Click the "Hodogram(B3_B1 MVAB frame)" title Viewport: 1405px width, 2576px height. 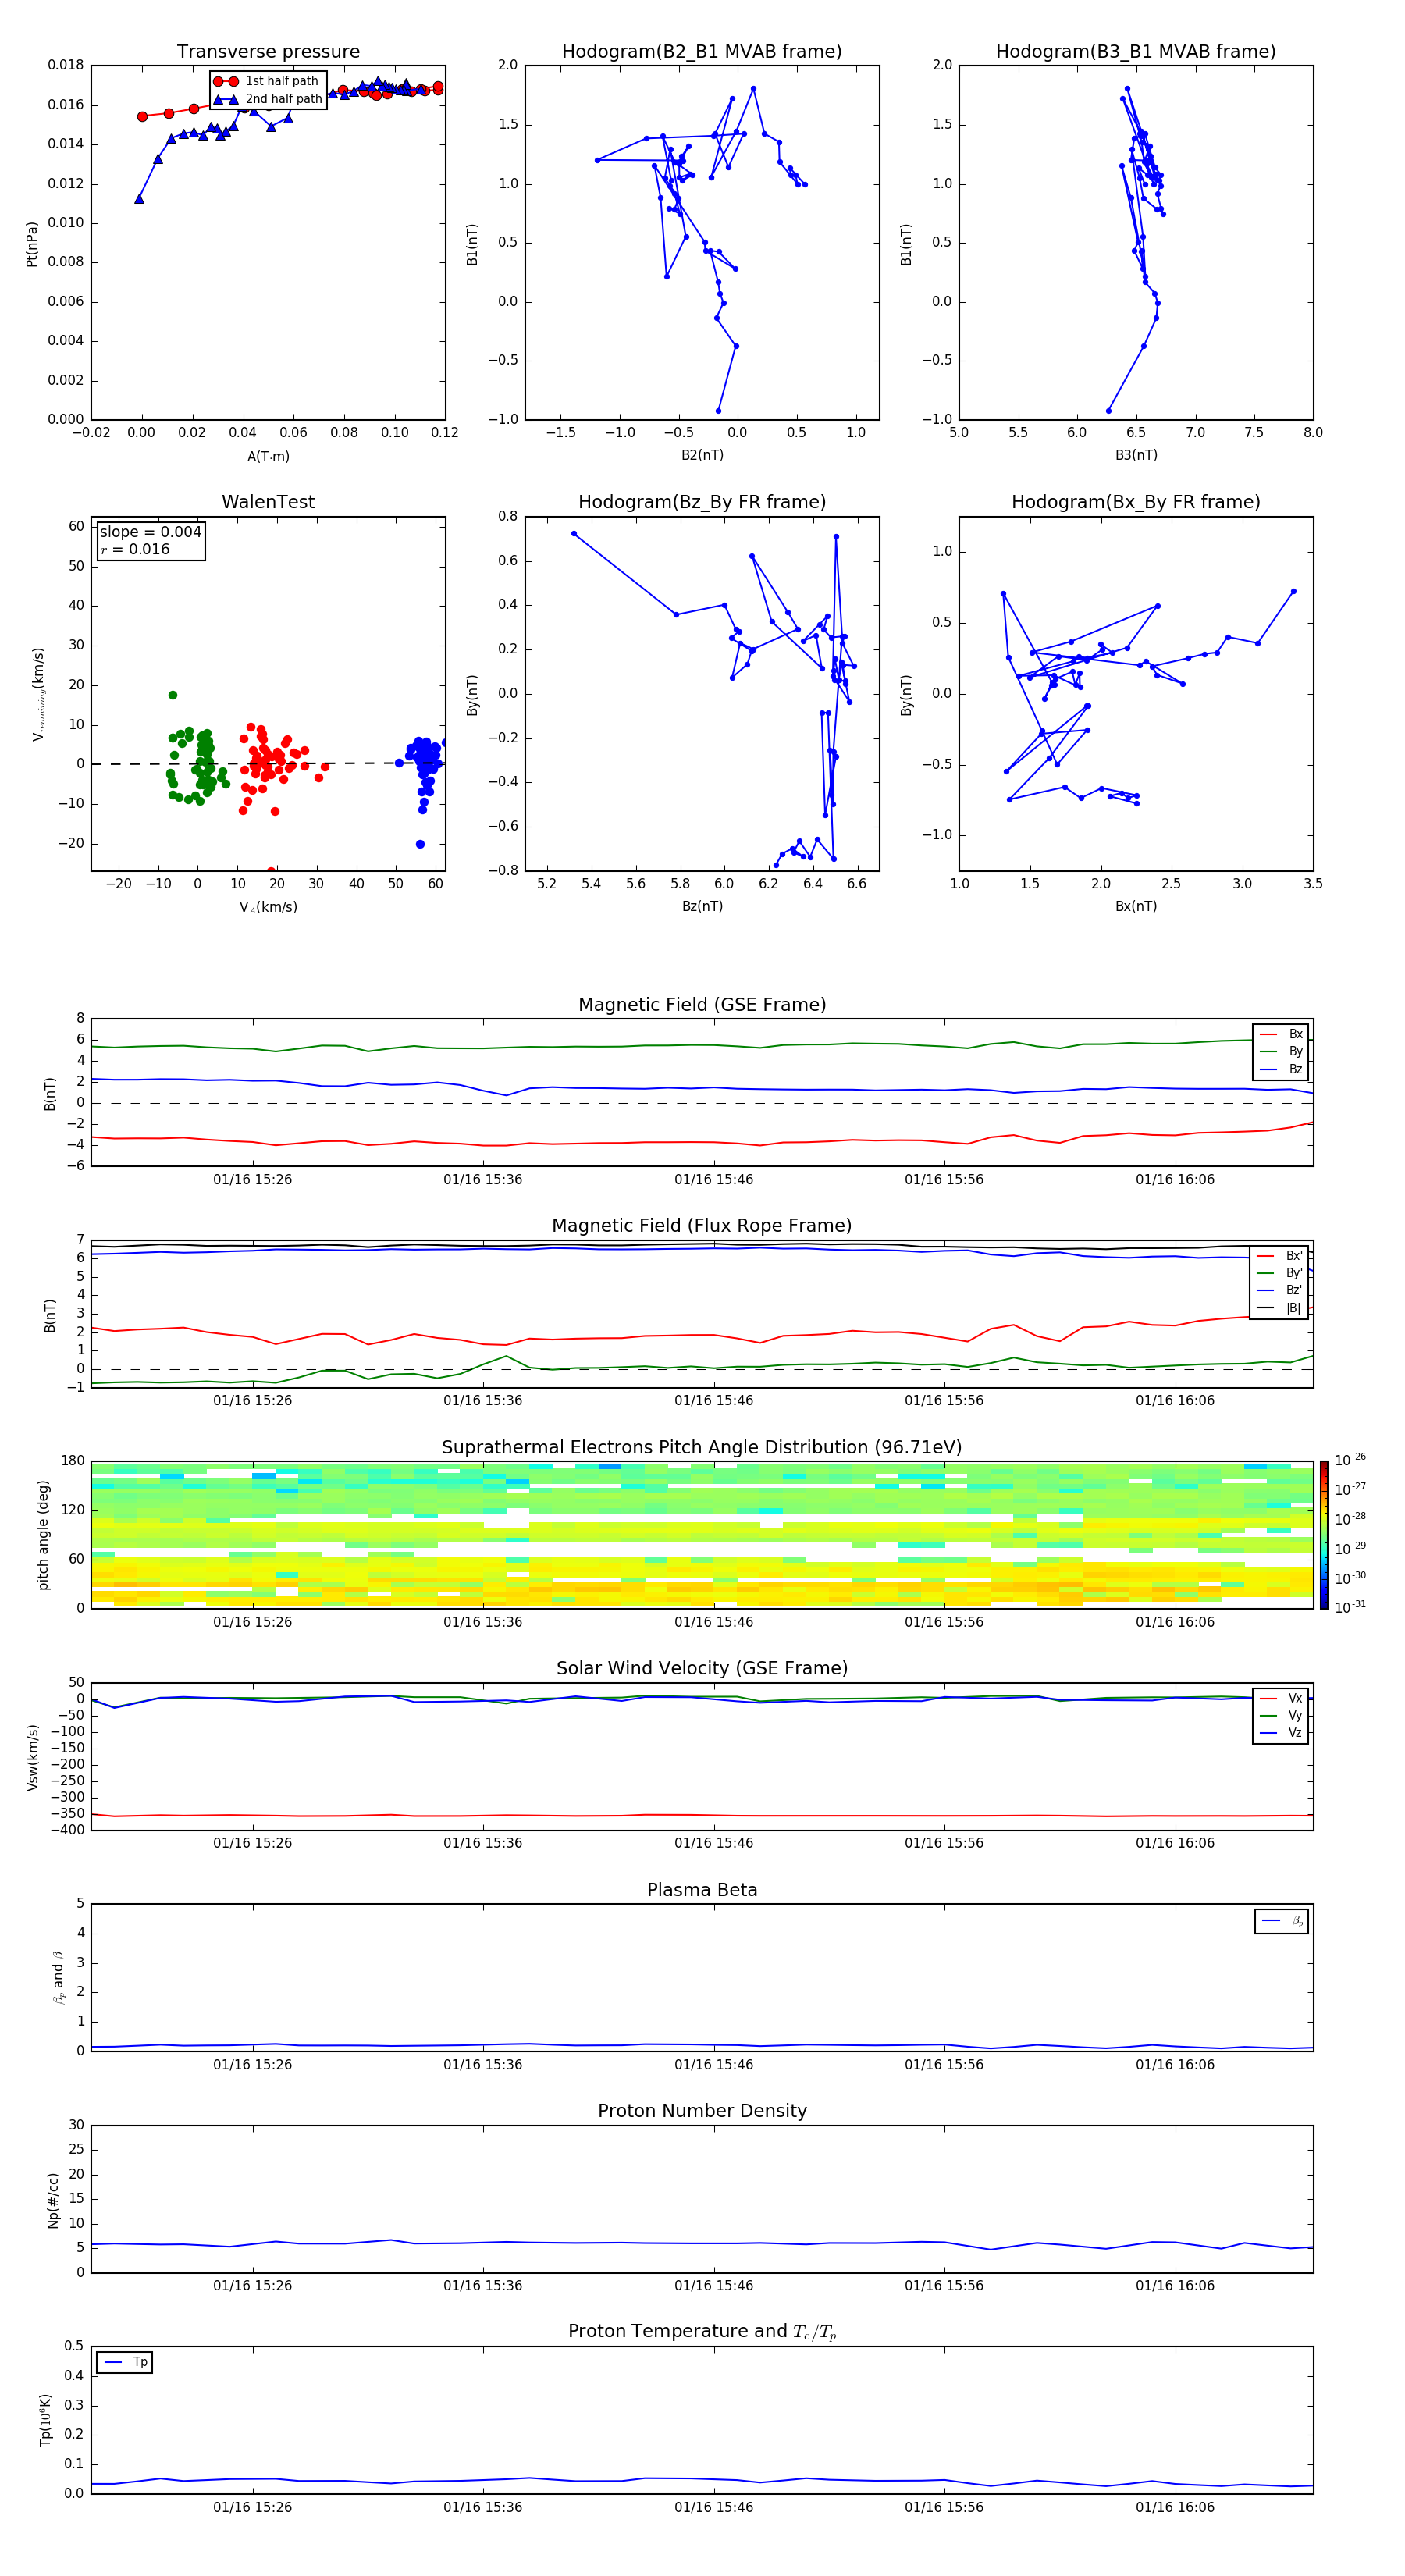tap(1136, 52)
